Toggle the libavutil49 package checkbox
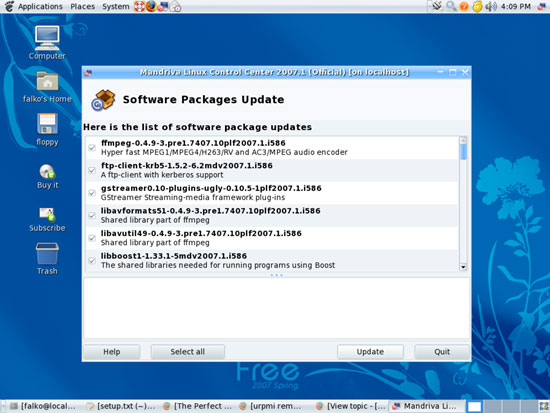The width and height of the screenshot is (550, 413). coord(92,238)
